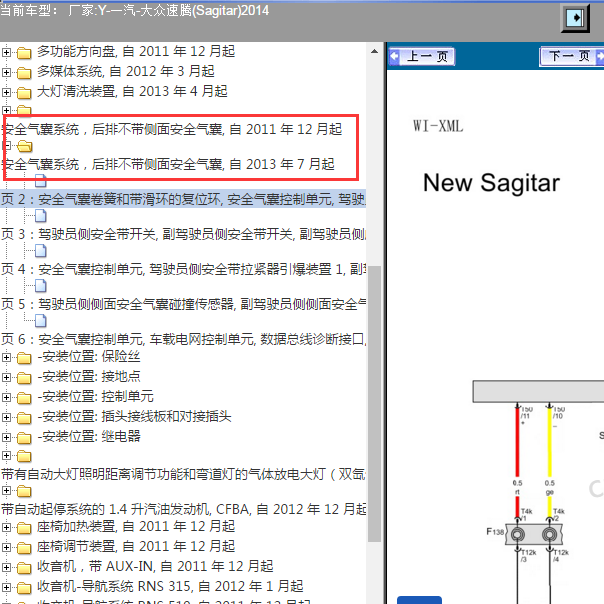This screenshot has width=604, height=604.
Task: Select 安全气囊系统 自 2013 年 7 月起 entry
Action: click(x=168, y=164)
